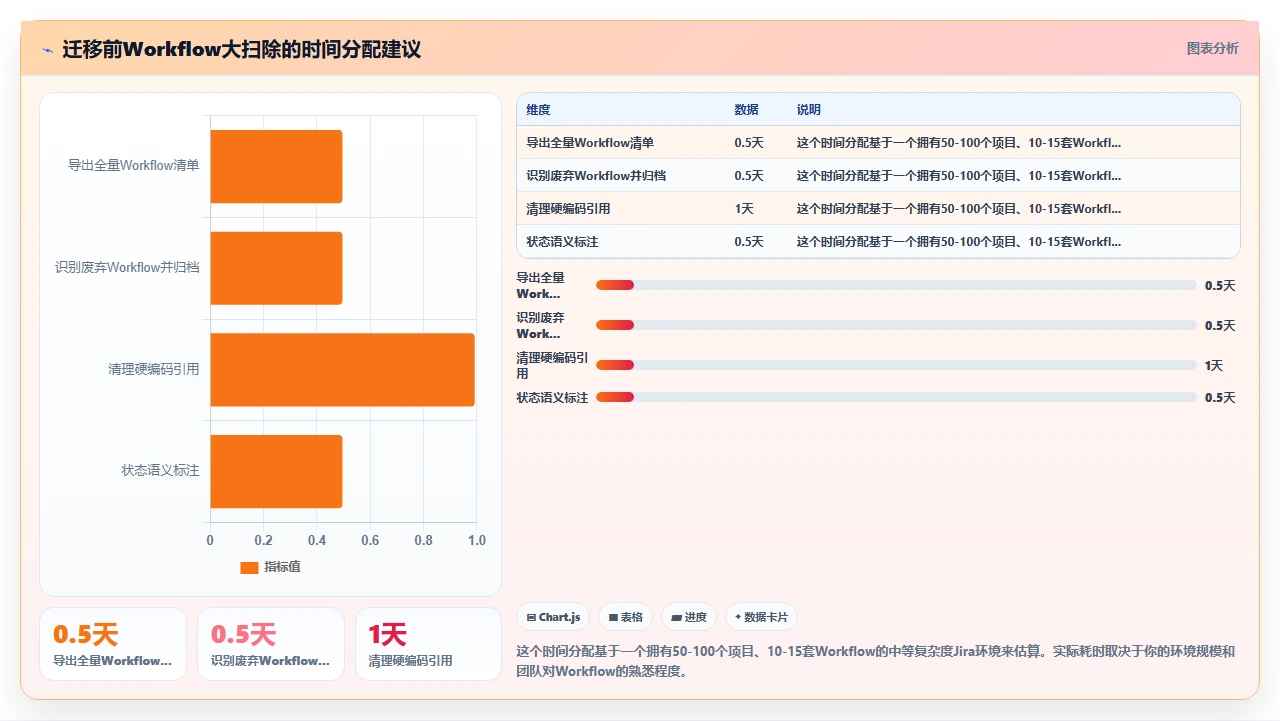This screenshot has width=1280, height=721.
Task: Select the 表格 tag button
Action: (x=626, y=617)
